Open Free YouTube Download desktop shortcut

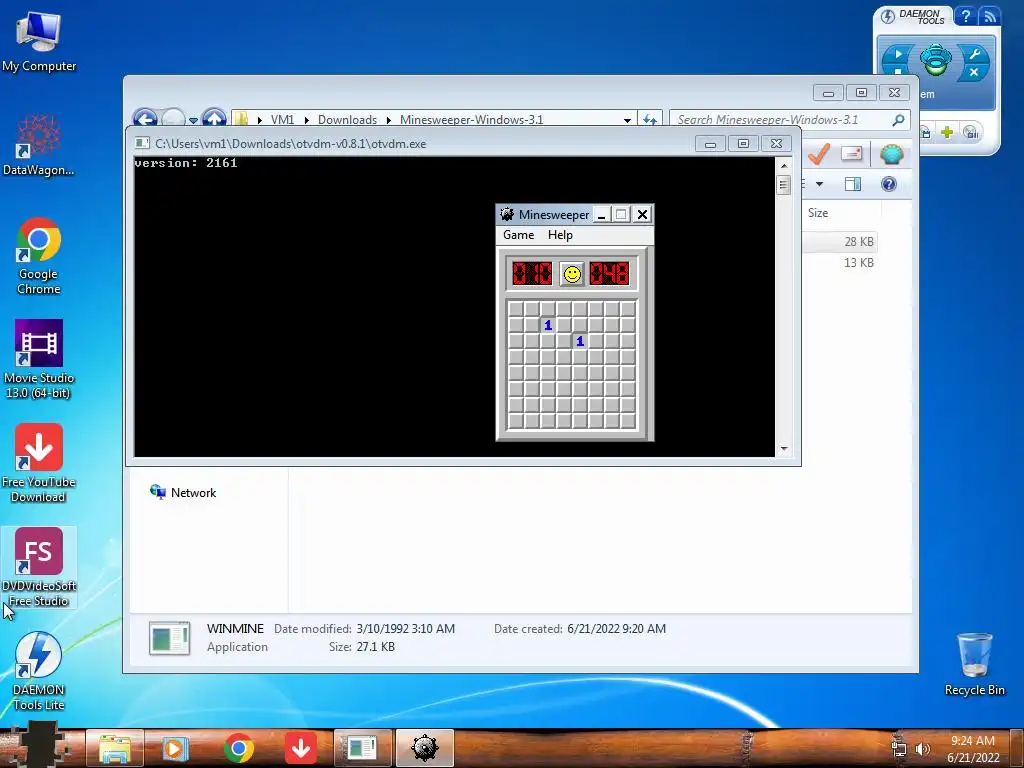39,463
